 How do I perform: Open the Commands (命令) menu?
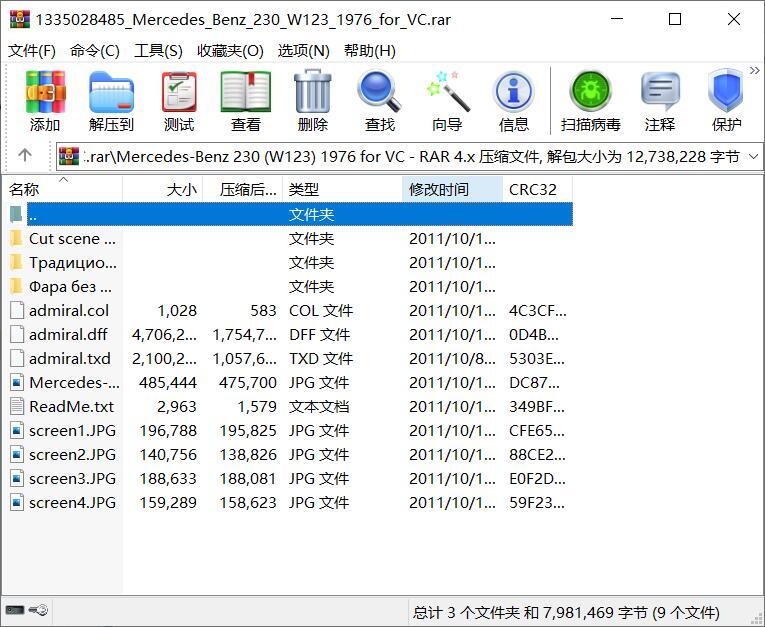(95, 51)
